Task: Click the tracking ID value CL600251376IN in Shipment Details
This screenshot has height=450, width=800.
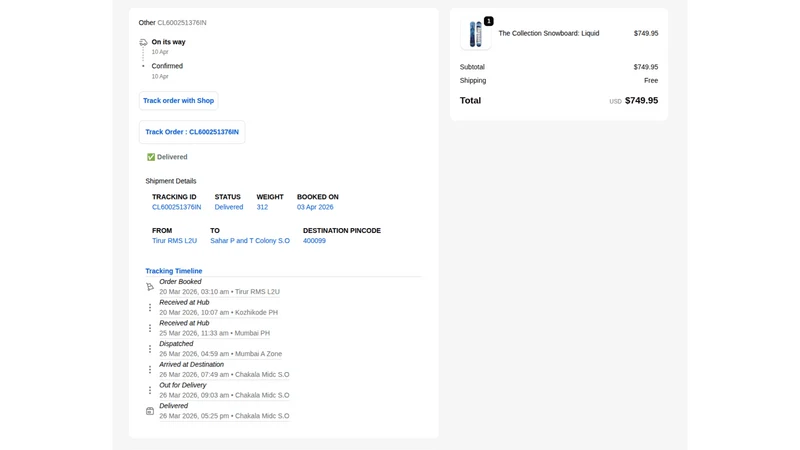Action: (177, 207)
